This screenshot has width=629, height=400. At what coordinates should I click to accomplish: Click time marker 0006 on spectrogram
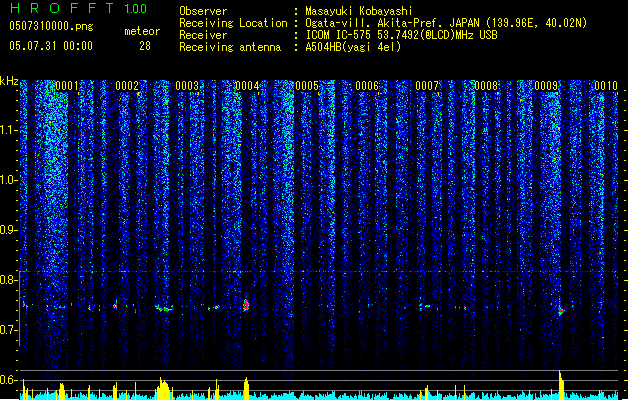(x=367, y=86)
